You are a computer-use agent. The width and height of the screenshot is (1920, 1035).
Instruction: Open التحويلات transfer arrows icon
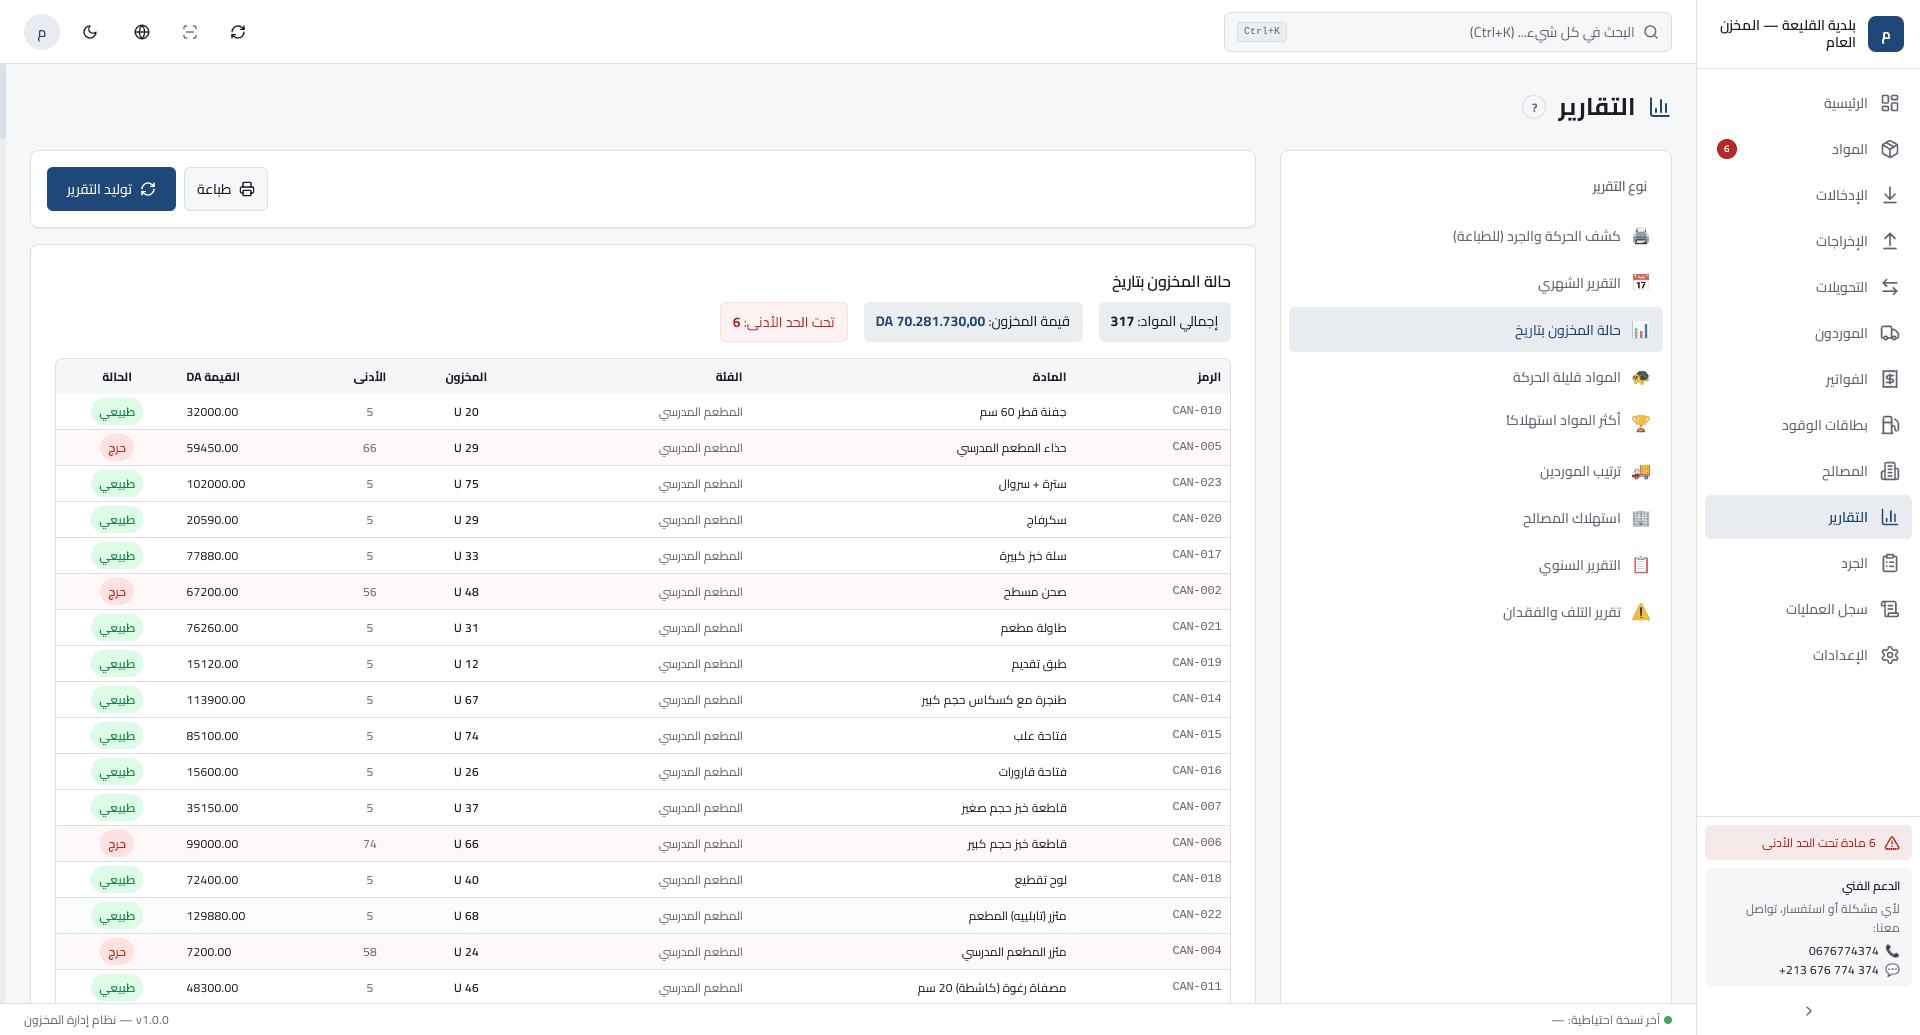(1890, 287)
